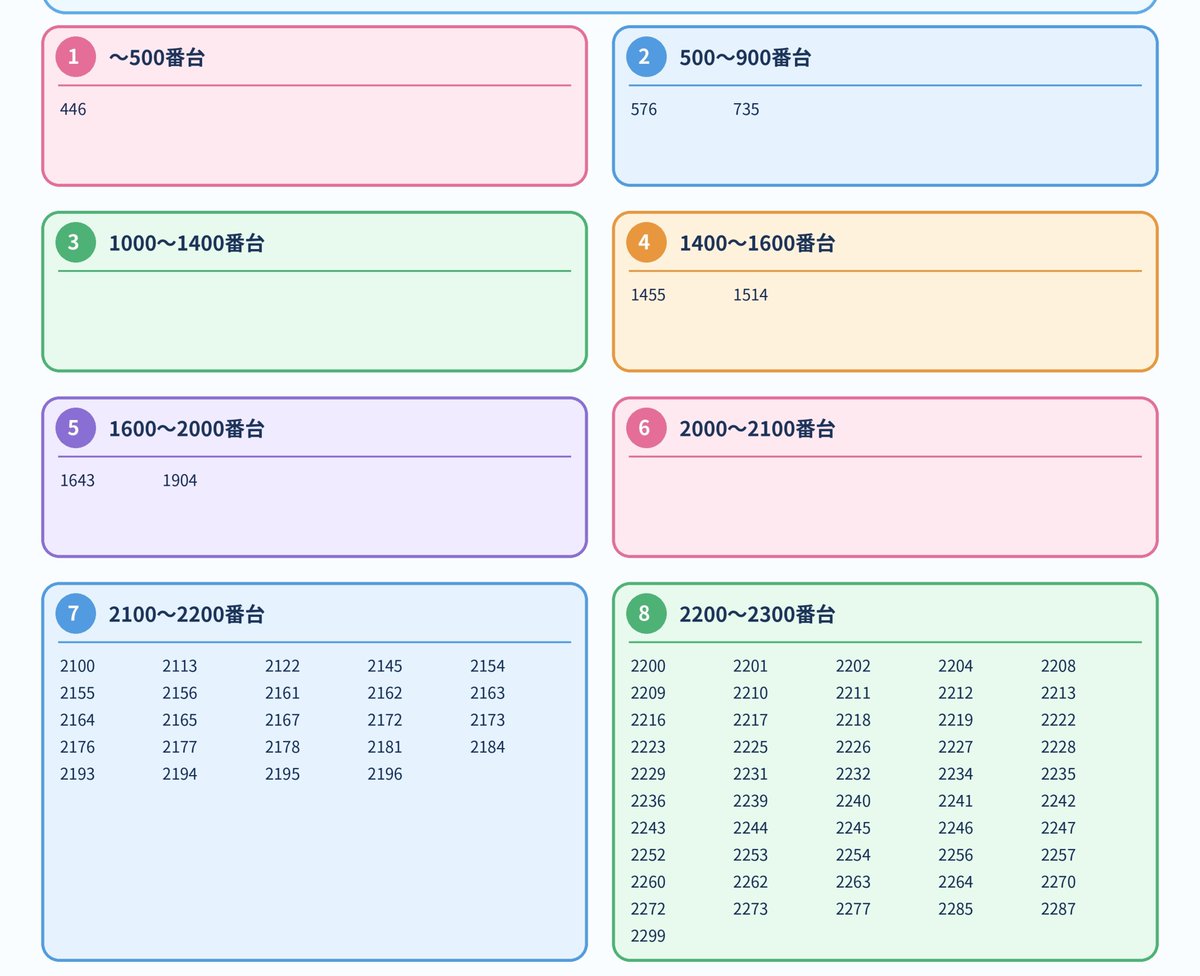
Task: Click number 2184
Action: click(x=487, y=747)
